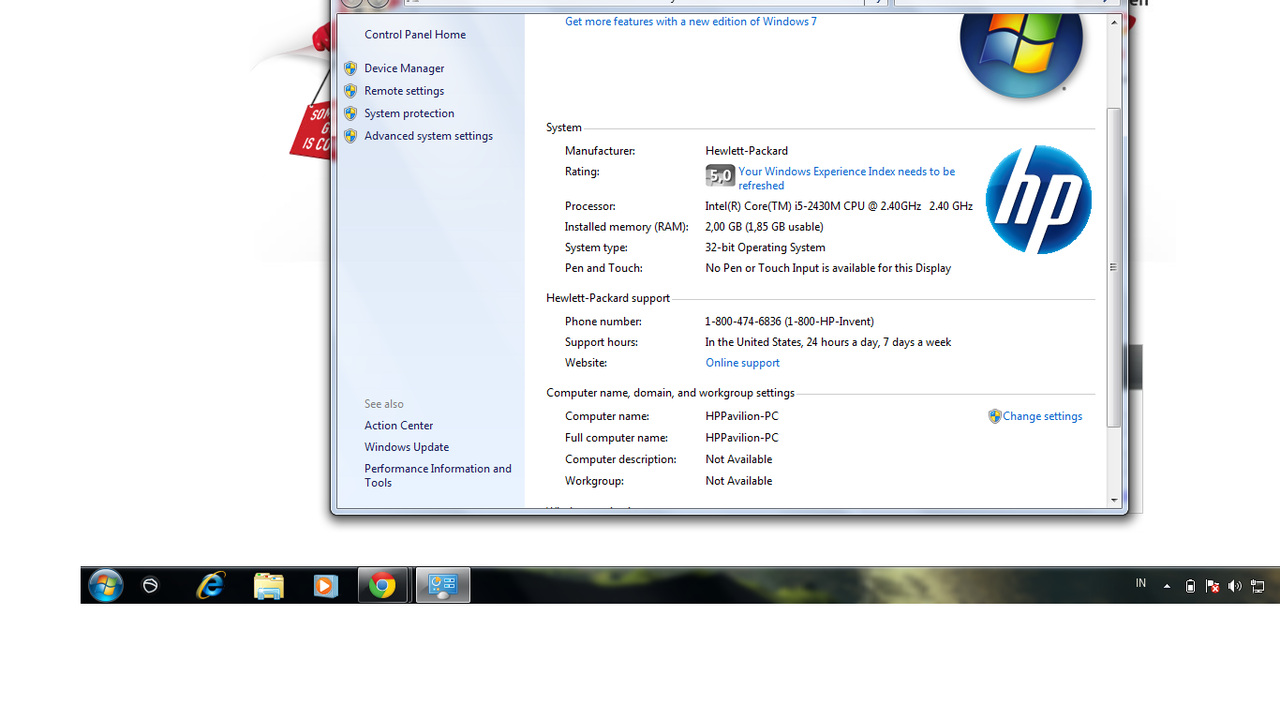
Task: Click the IN input language indicator
Action: [x=1140, y=583]
